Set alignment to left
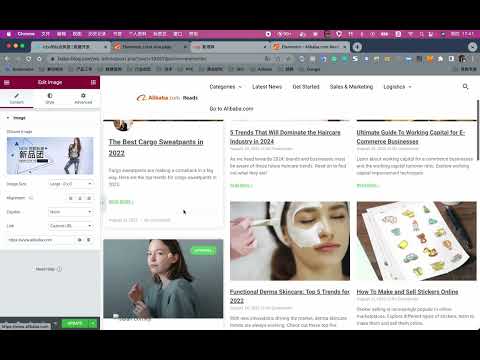 (x=71, y=198)
